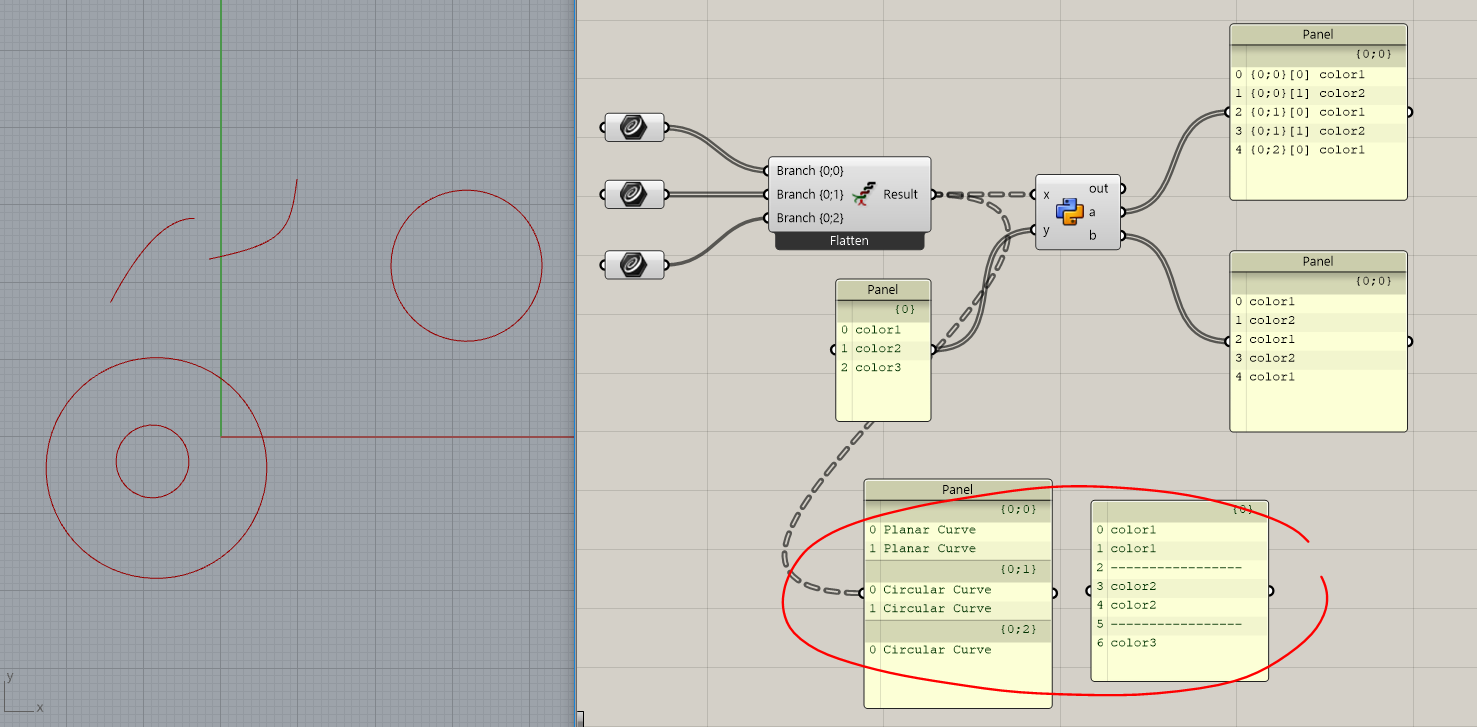Select the bottom Curve parameter component
Image resolution: width=1477 pixels, height=727 pixels.
point(633,265)
